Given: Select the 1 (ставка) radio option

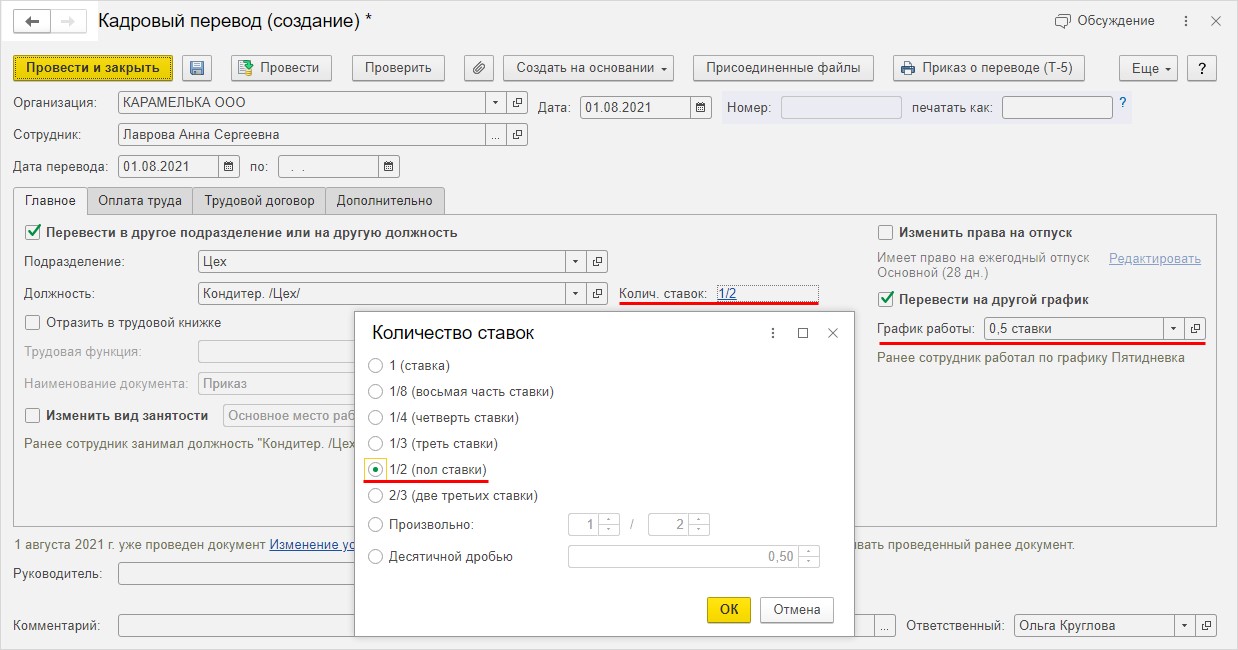Looking at the screenshot, I should [376, 365].
